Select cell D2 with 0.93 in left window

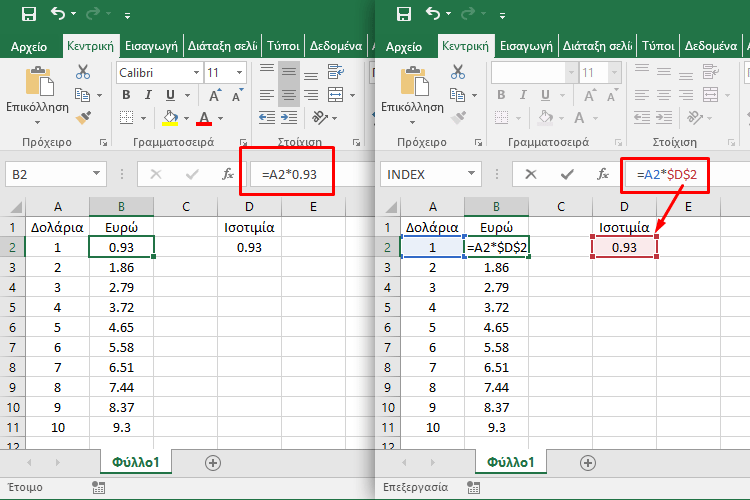[249, 247]
